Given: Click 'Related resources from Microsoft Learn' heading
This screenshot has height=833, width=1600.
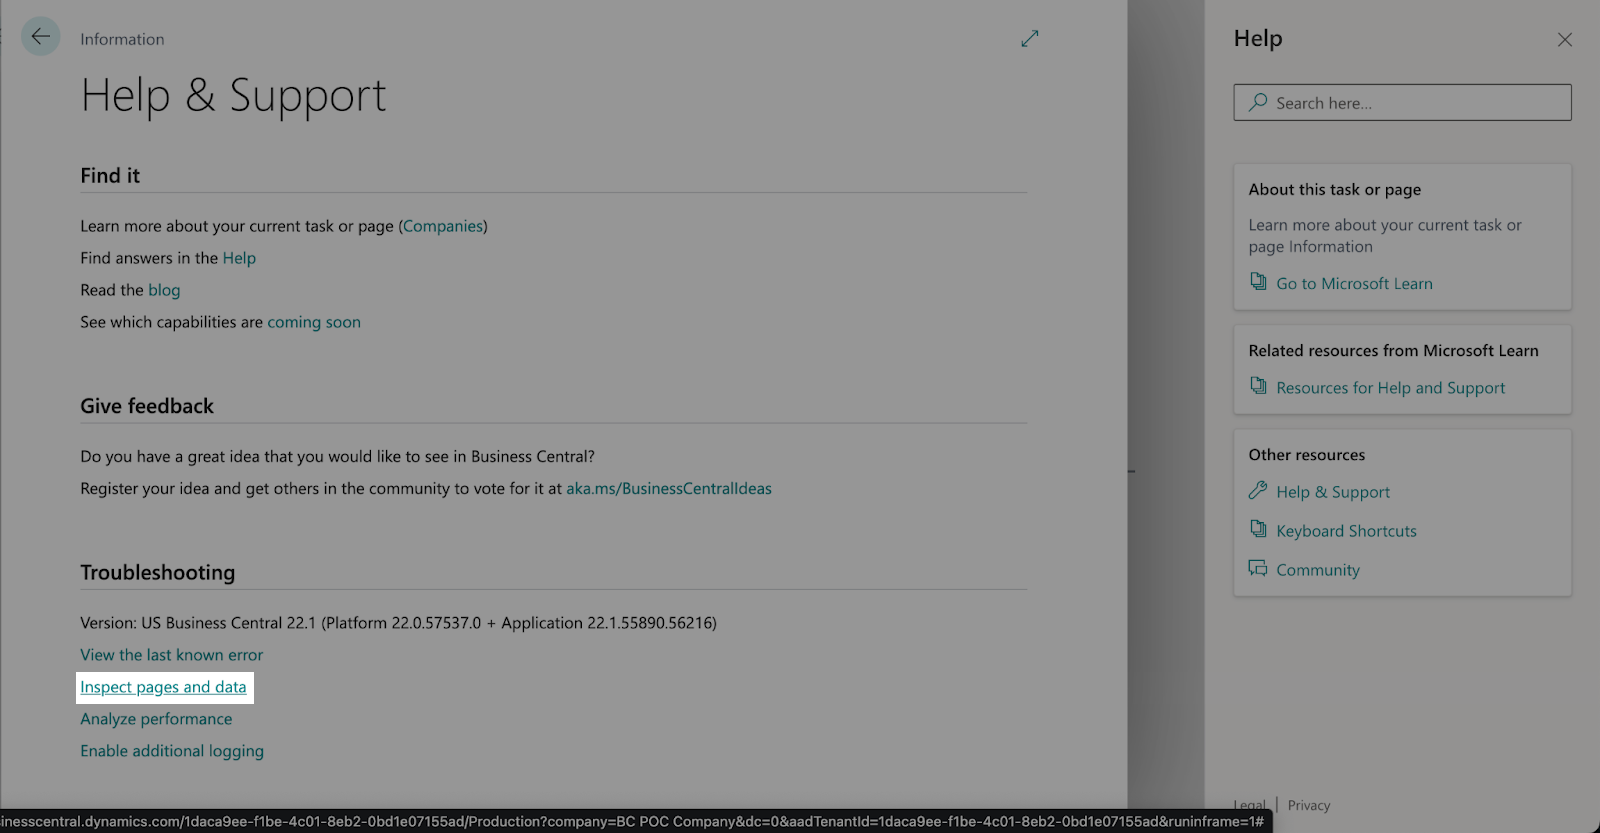Looking at the screenshot, I should pos(1393,350).
